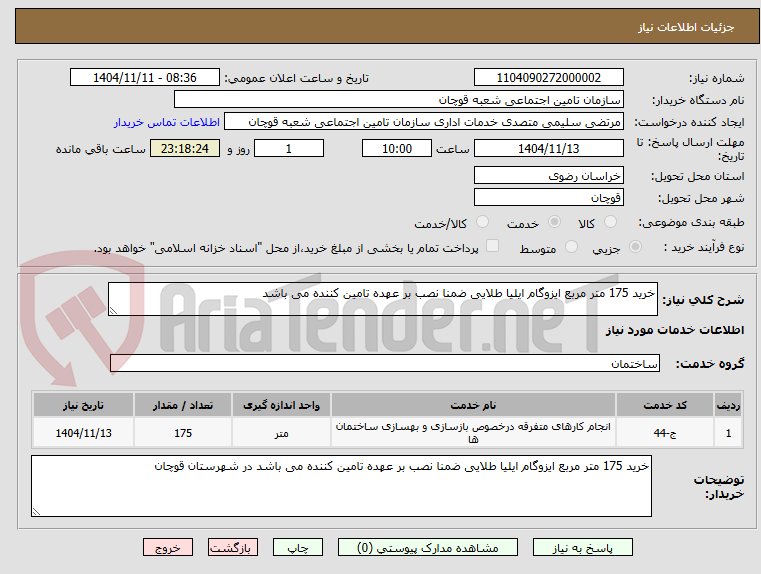Click the نام خدمت column header

coord(473,405)
